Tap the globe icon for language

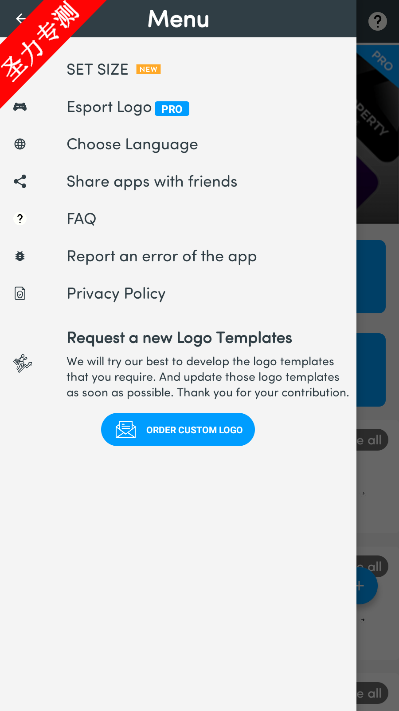pos(19,144)
